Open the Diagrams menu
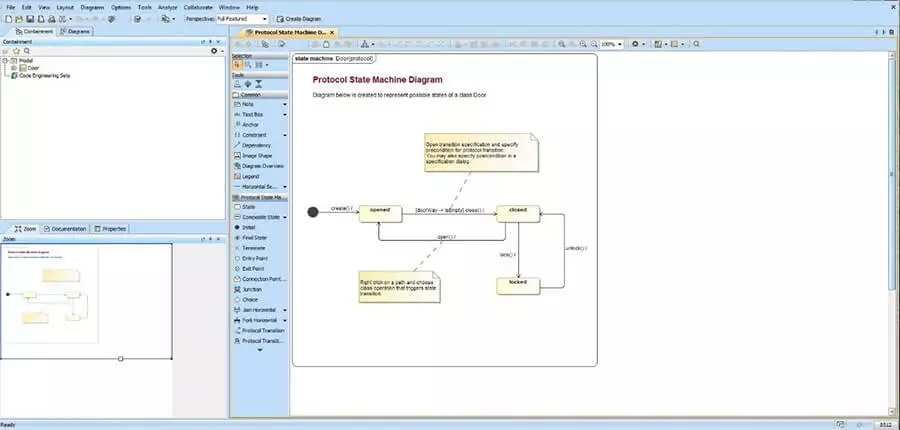This screenshot has width=900, height=430. coord(92,7)
